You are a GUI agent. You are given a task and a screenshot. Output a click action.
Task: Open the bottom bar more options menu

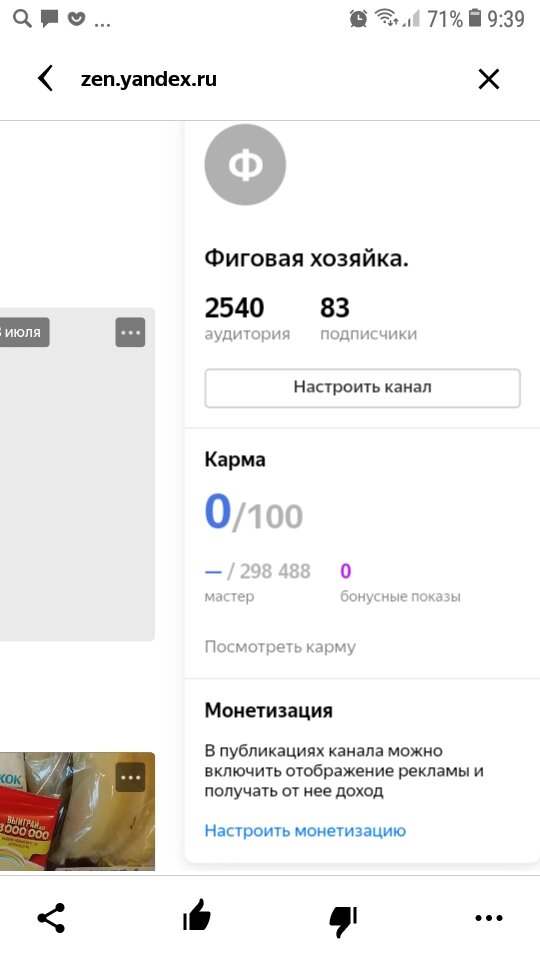pyautogui.click(x=489, y=918)
